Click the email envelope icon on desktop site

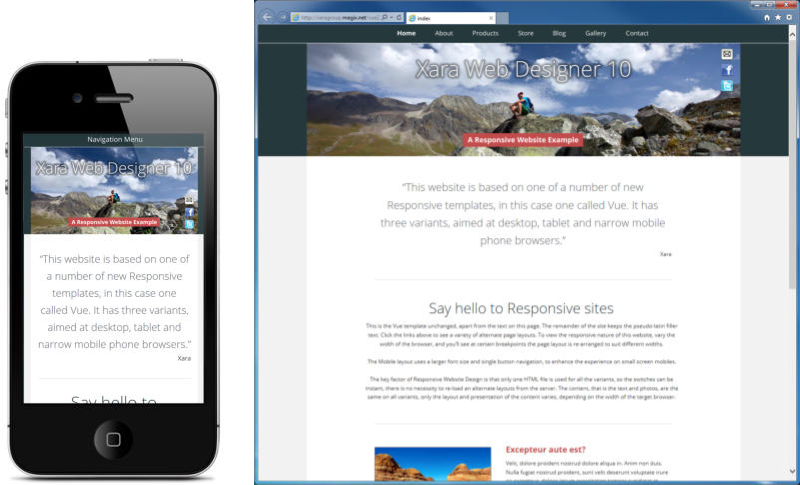pyautogui.click(x=727, y=54)
